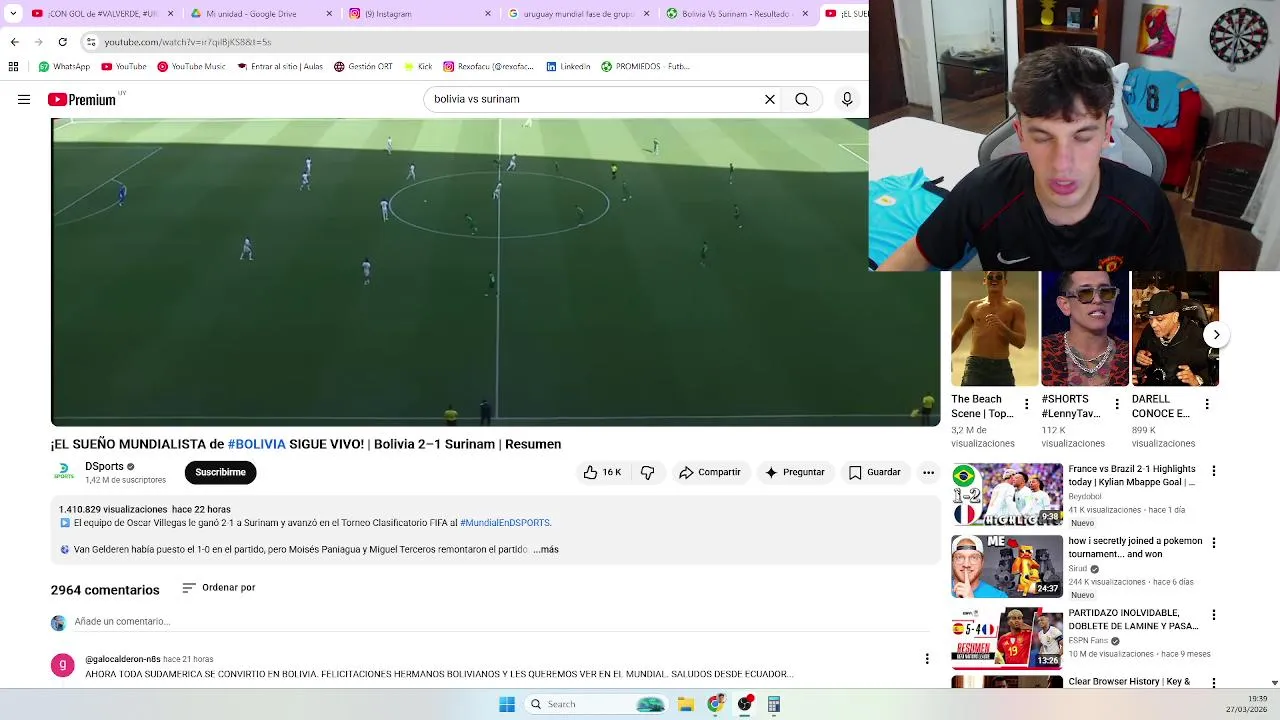
Task: Open the WhatsApp bookmark
Action: [64, 66]
